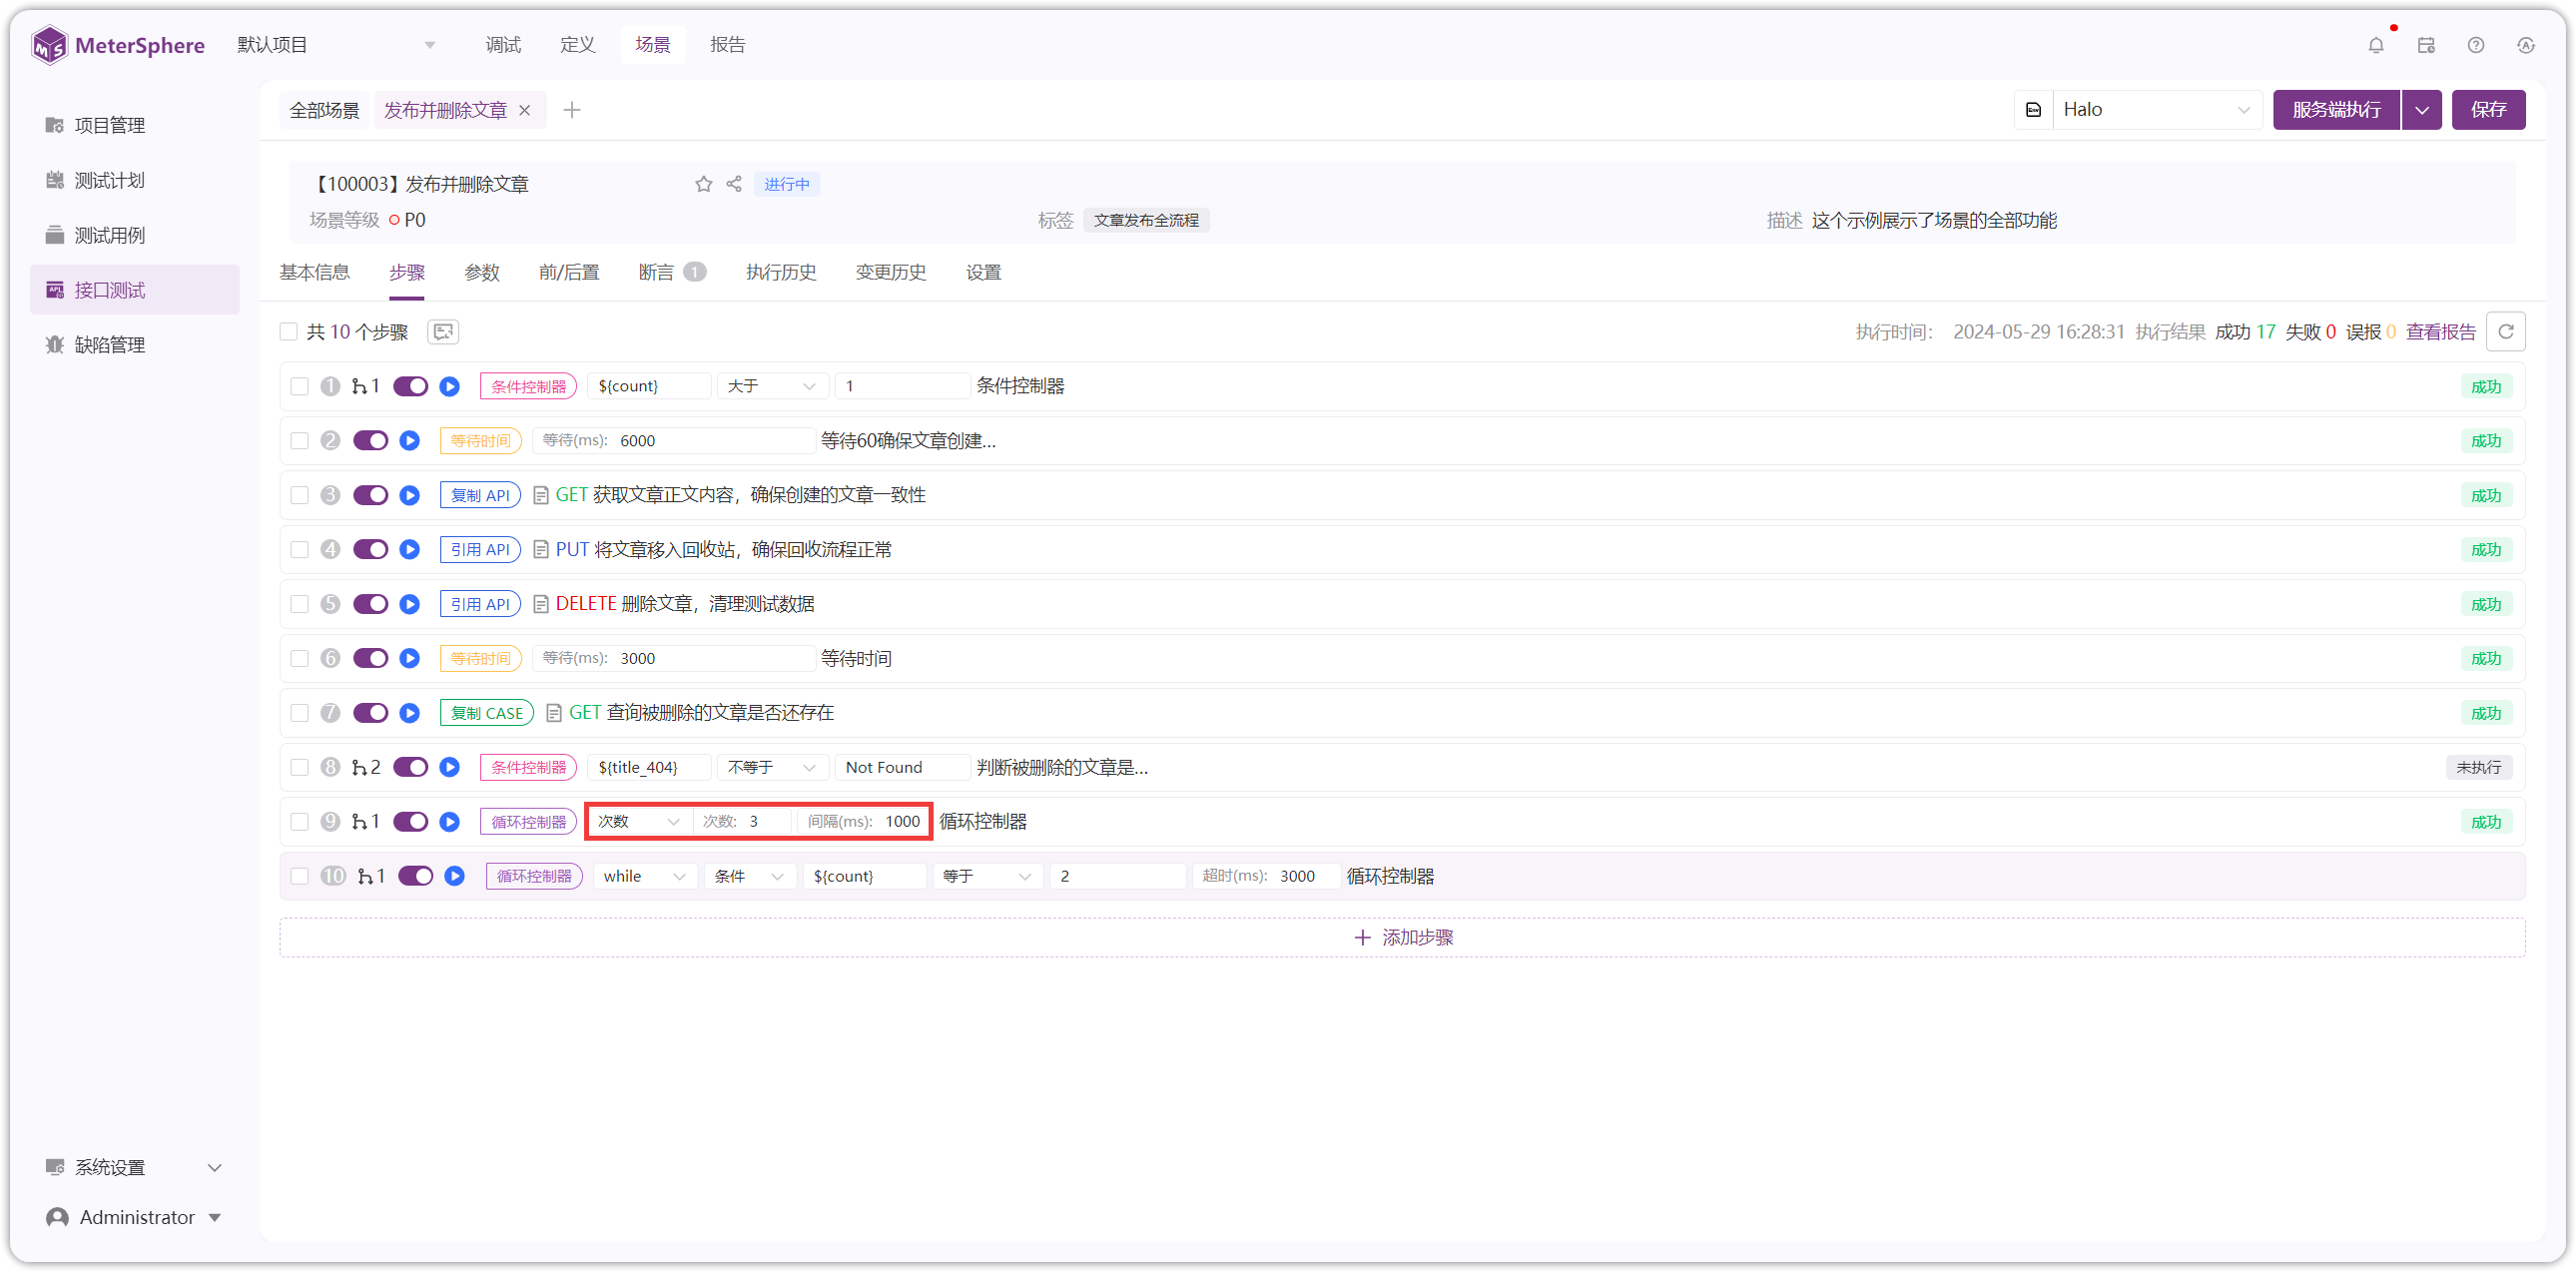Check the select-all steps checkbox

[x=289, y=332]
